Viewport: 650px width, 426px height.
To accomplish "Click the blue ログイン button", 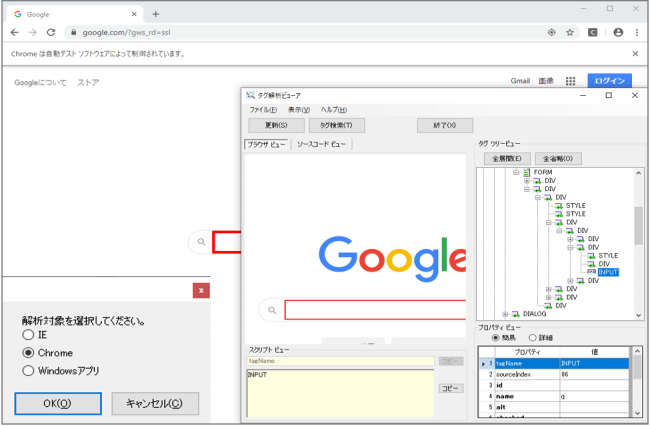I will (x=609, y=81).
